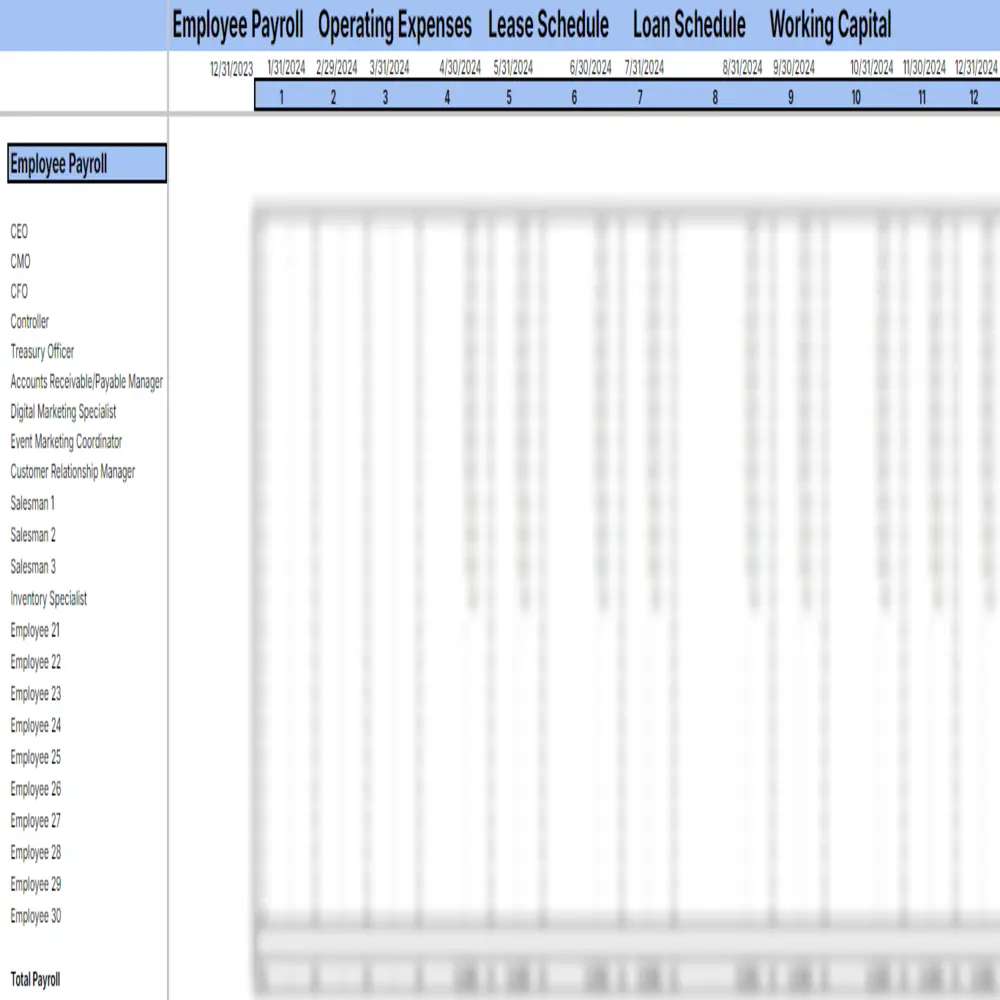Click period 12 column header
1000x1000 pixels.
pos(974,97)
